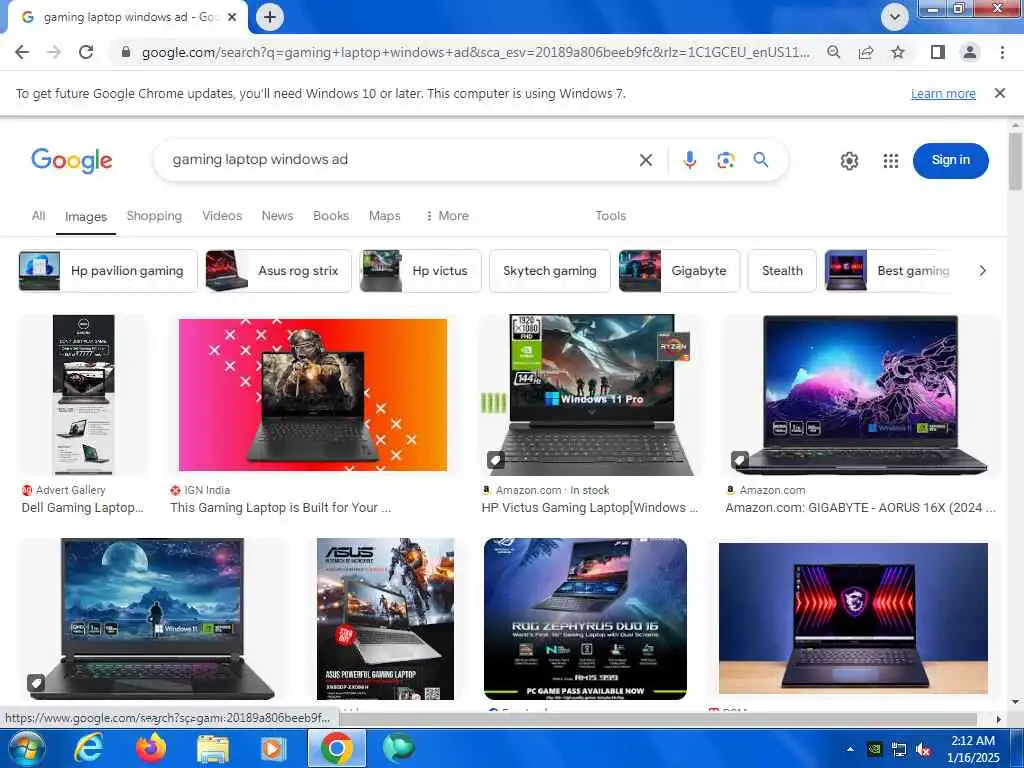Switch to the All results tab
The image size is (1024, 768).
point(39,216)
